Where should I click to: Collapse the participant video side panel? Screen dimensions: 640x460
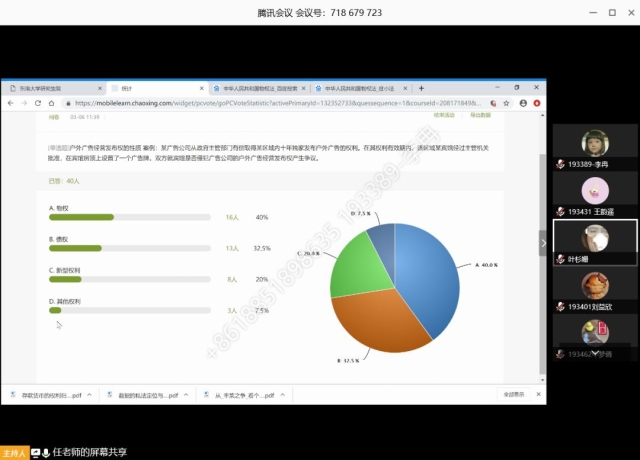(x=544, y=242)
